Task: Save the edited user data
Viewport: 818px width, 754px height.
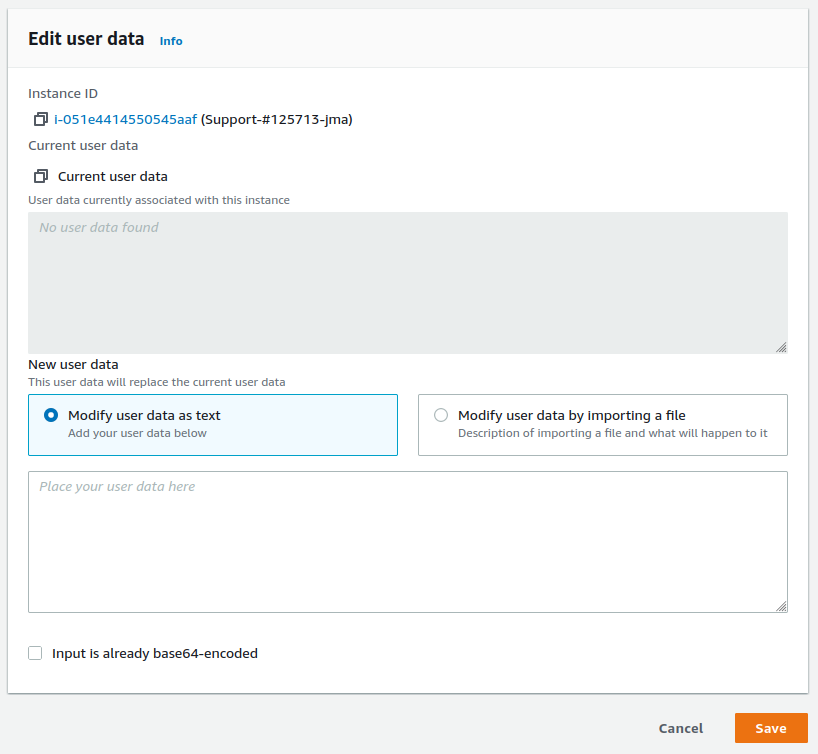Action: pyautogui.click(x=770, y=728)
